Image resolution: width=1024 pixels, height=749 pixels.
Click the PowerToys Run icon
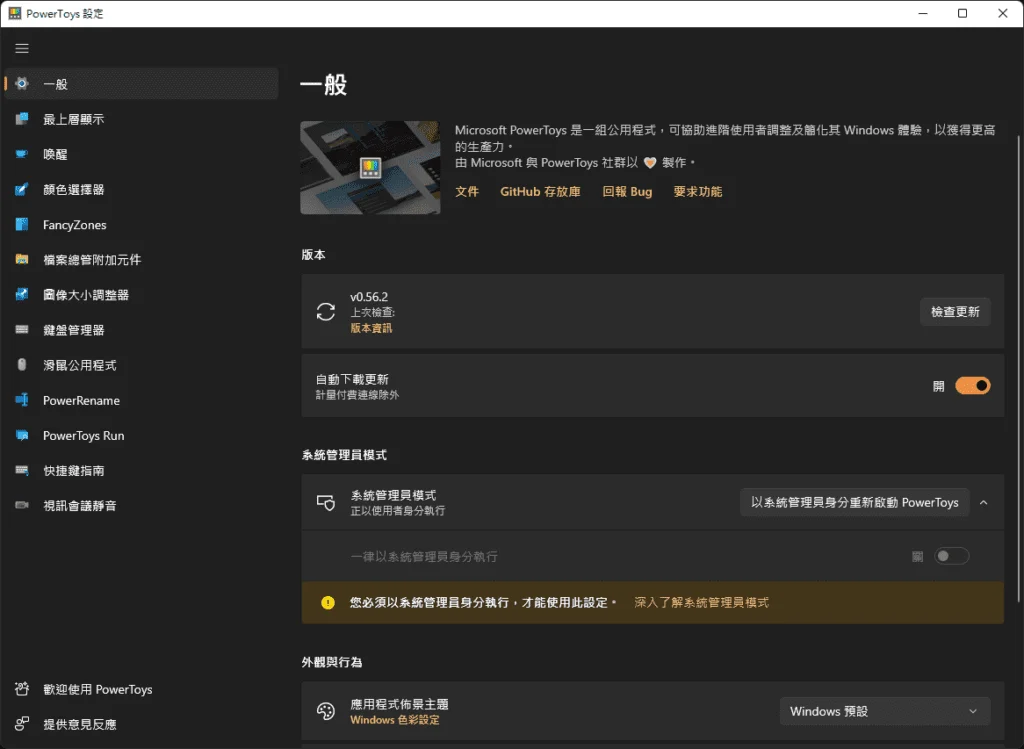point(22,436)
